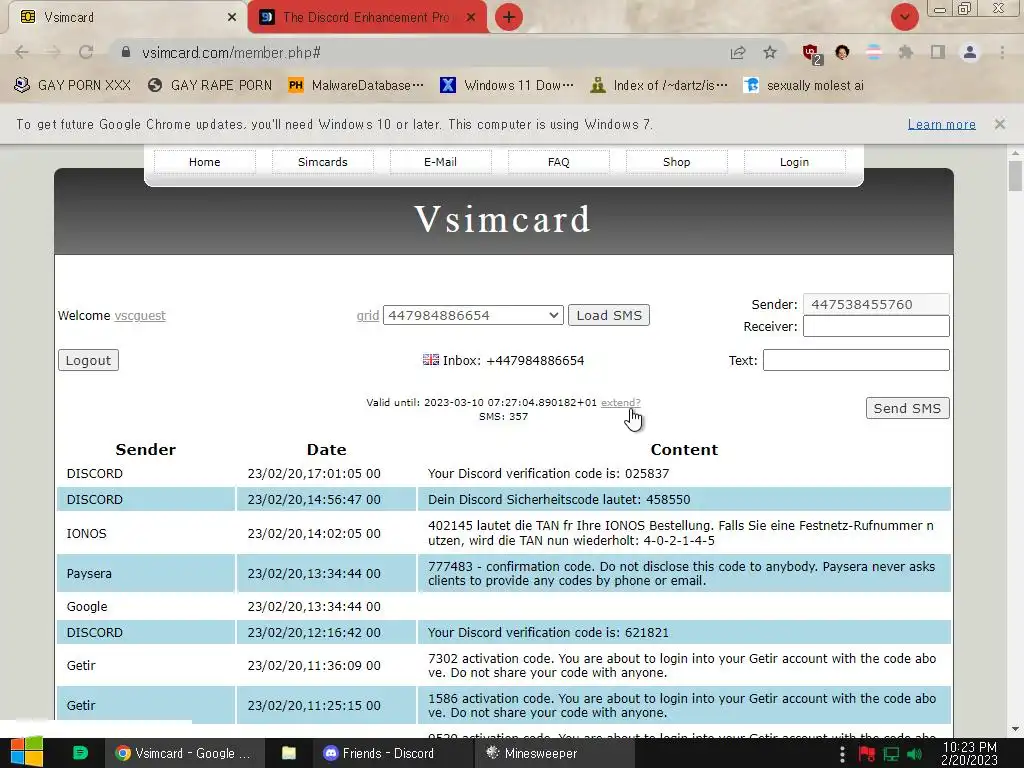Open the FAQ menu item

coord(558,162)
